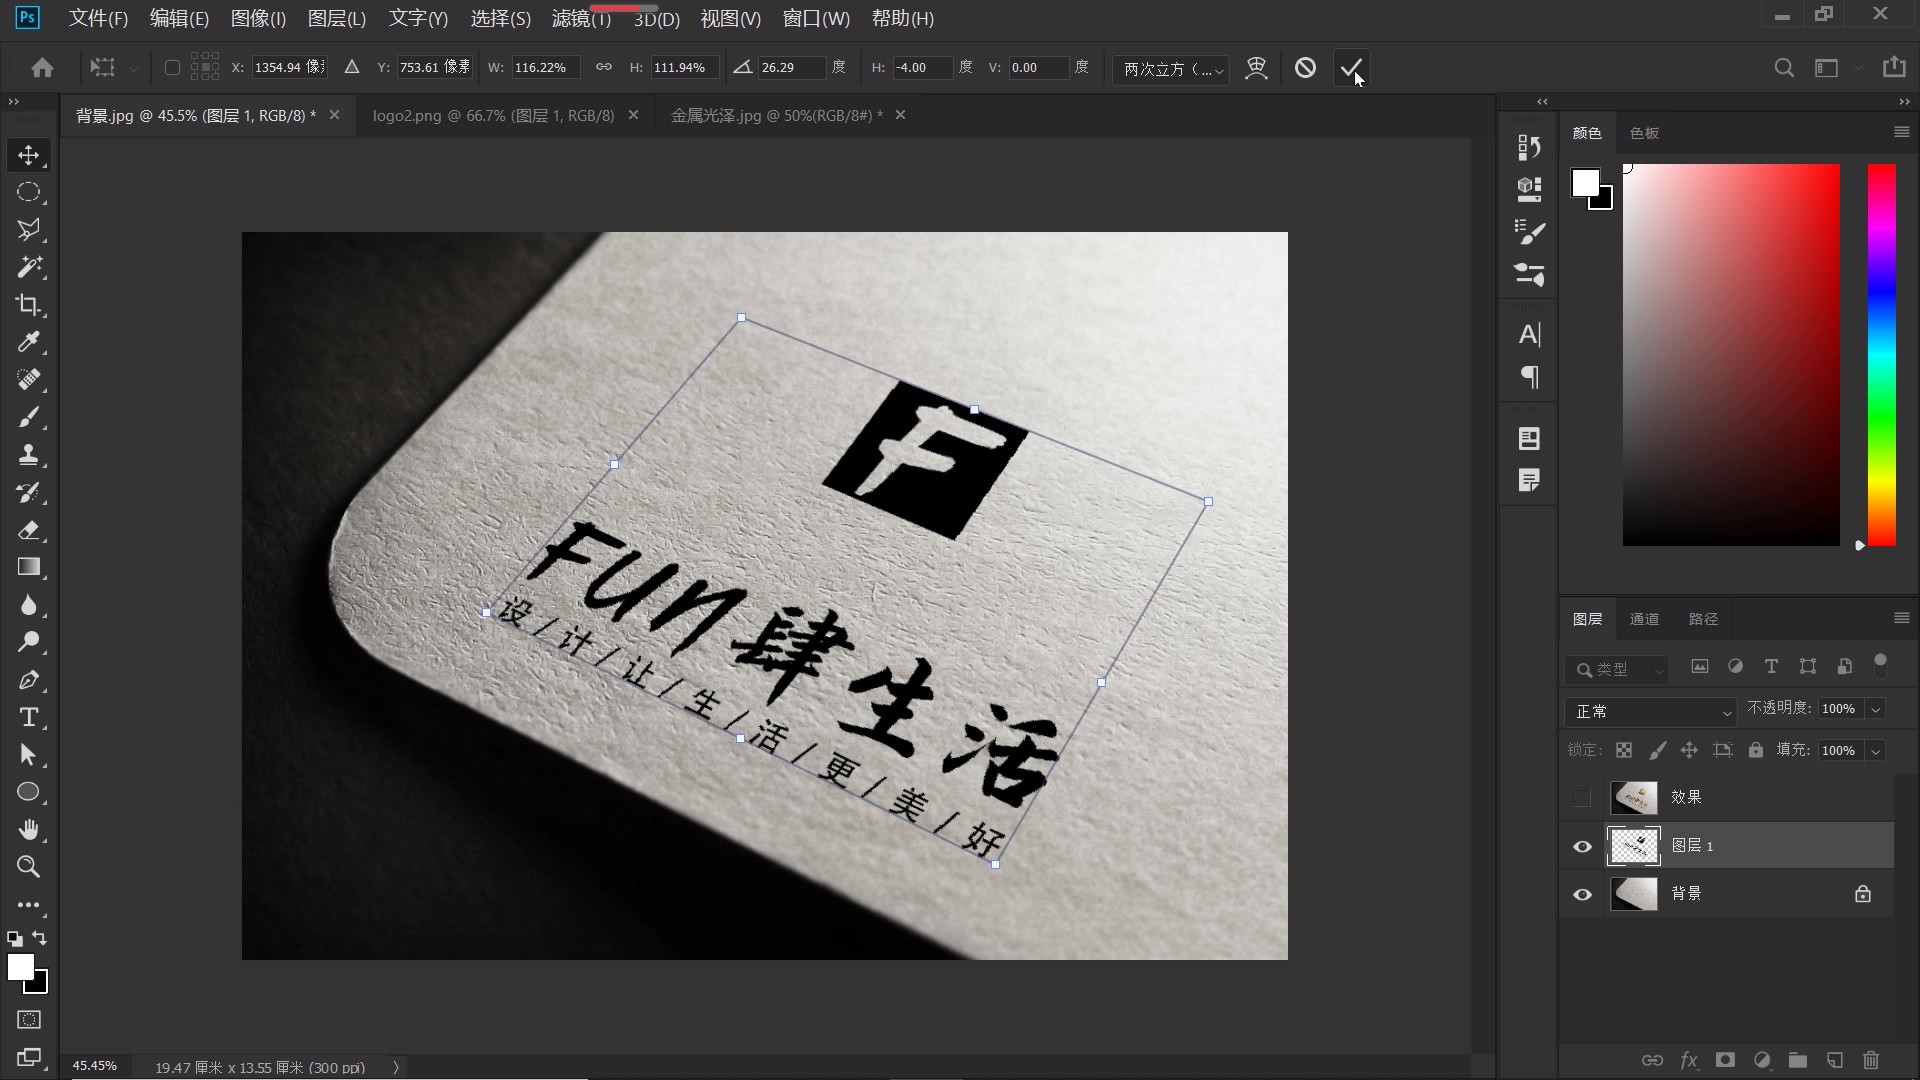This screenshot has width=1920, height=1080.
Task: Commit the transform with the checkmark
Action: pyautogui.click(x=1350, y=67)
